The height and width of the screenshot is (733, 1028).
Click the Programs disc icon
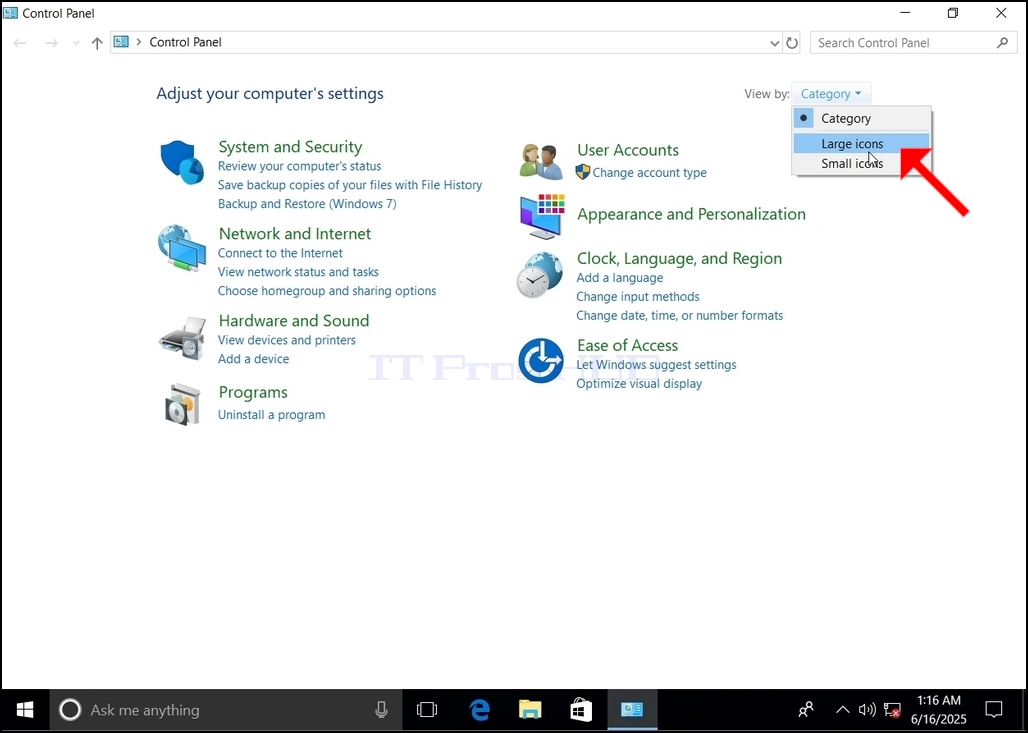tap(182, 405)
